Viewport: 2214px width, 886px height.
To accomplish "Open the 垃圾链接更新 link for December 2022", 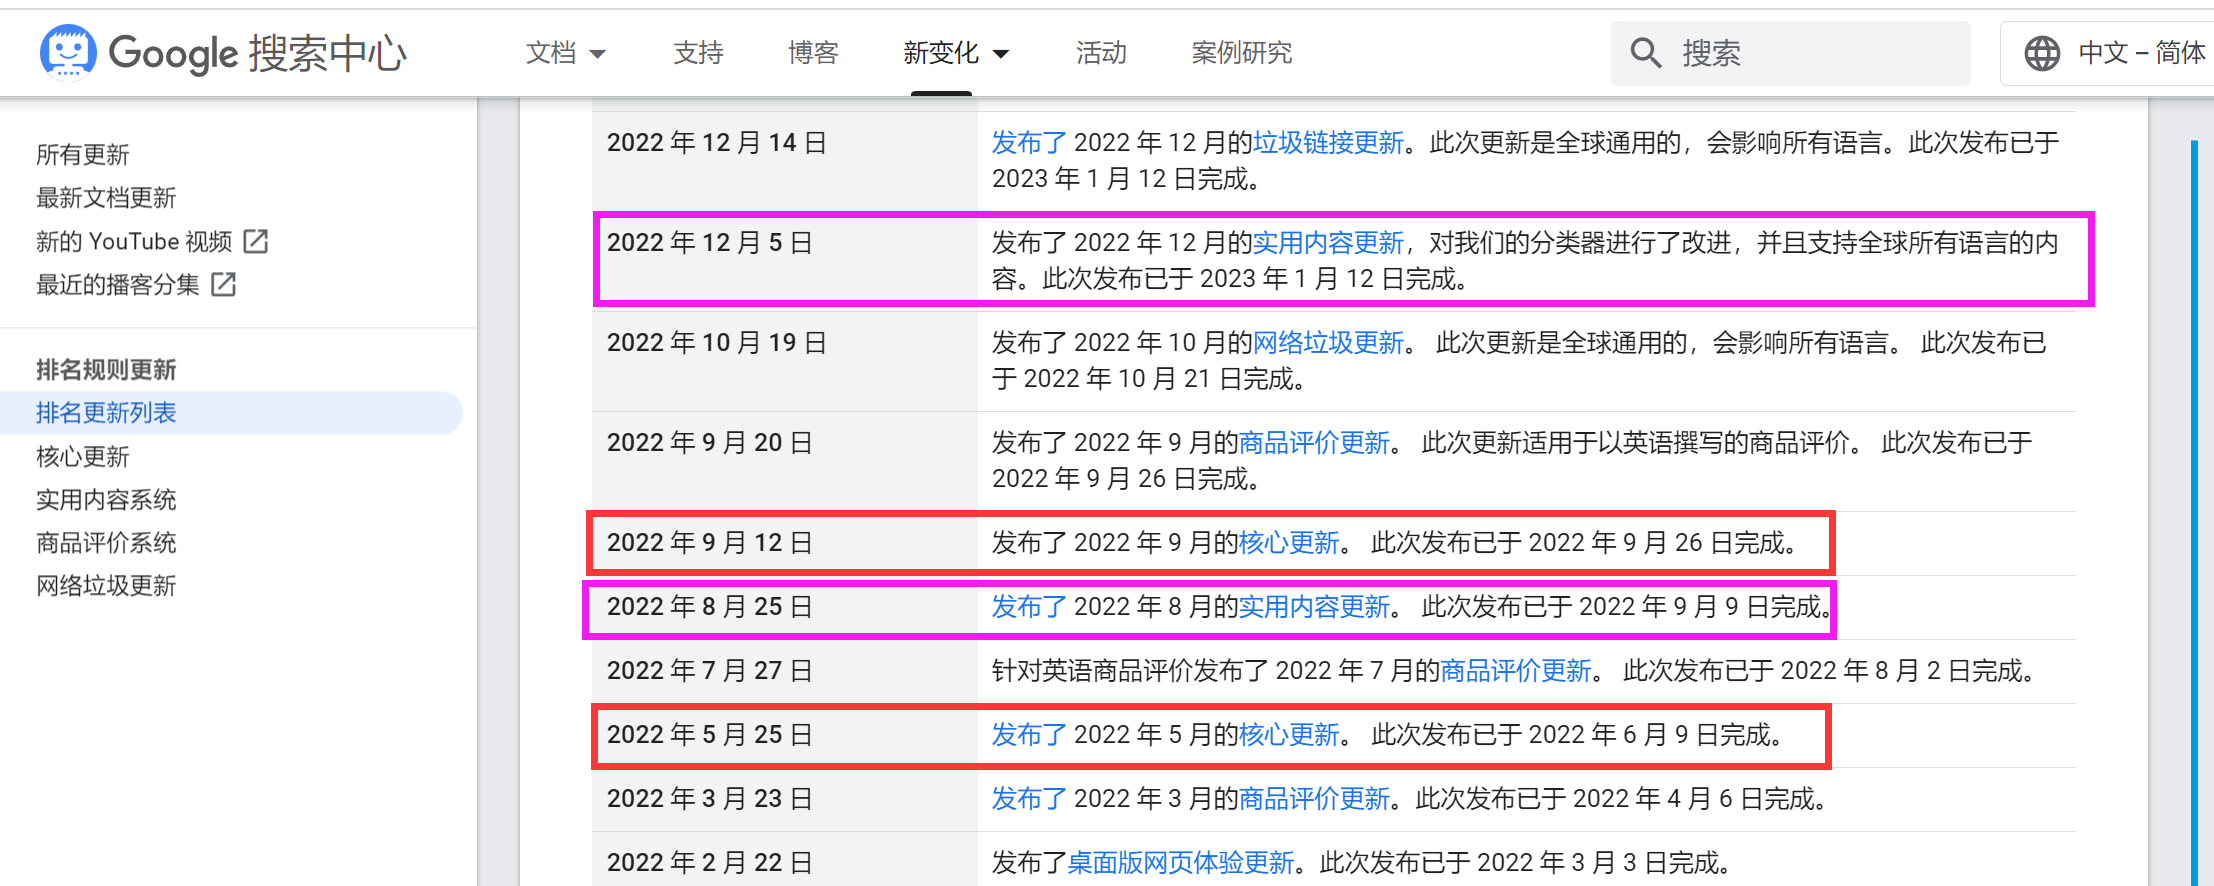I will (x=1328, y=143).
